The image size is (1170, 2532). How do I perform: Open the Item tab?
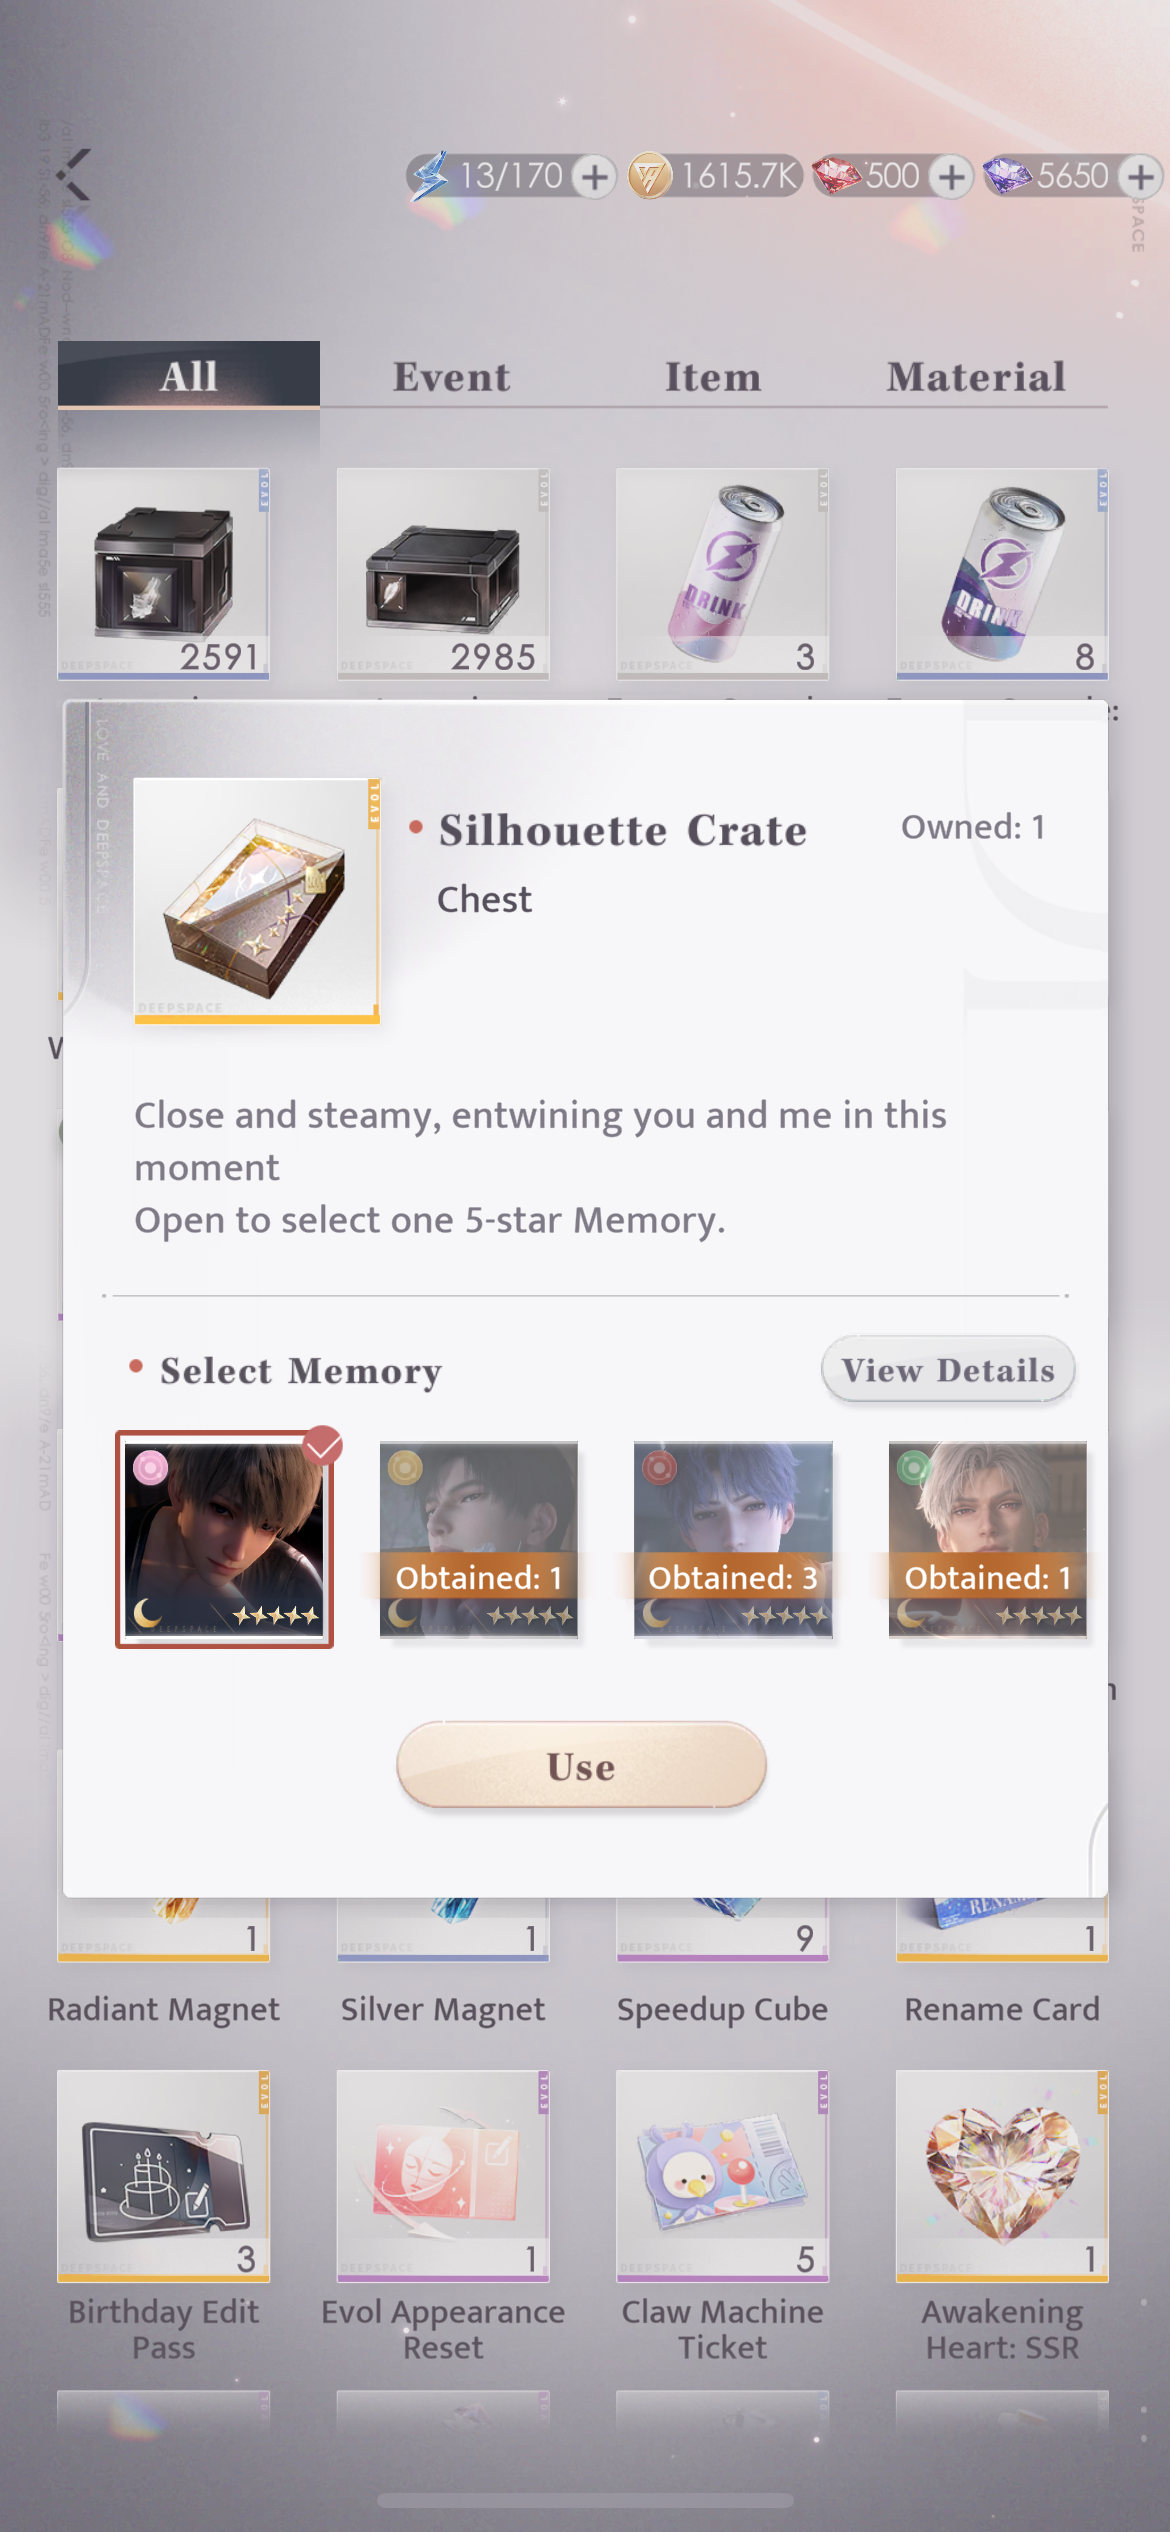coord(713,376)
